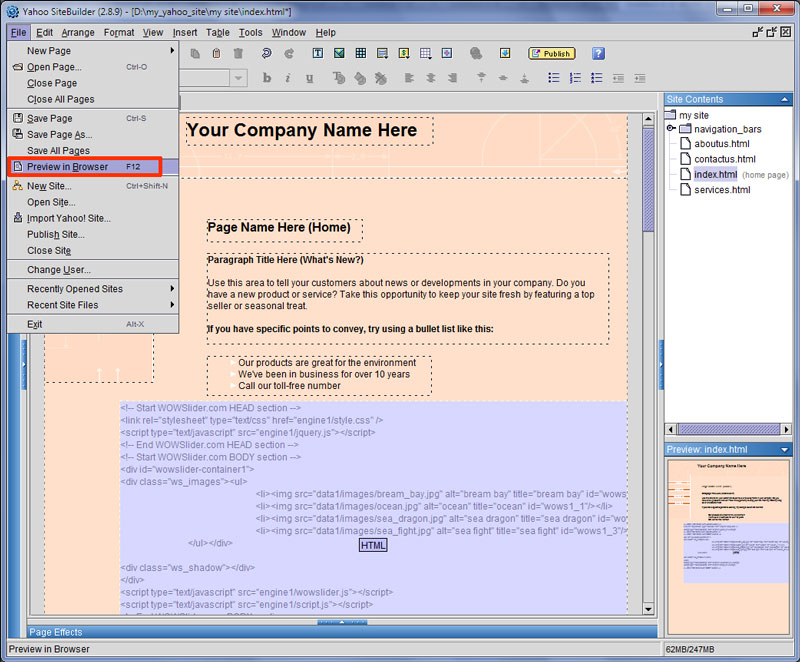Click the Undo arrow icon
This screenshot has height=662, width=800.
(x=266, y=54)
